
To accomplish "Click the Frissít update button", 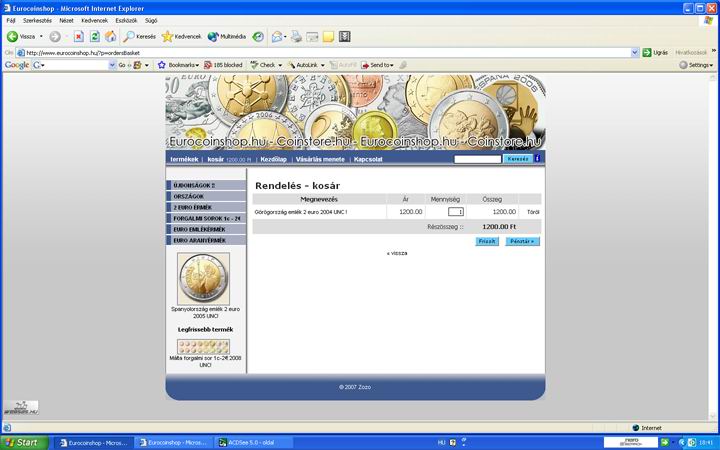I will coord(487,241).
